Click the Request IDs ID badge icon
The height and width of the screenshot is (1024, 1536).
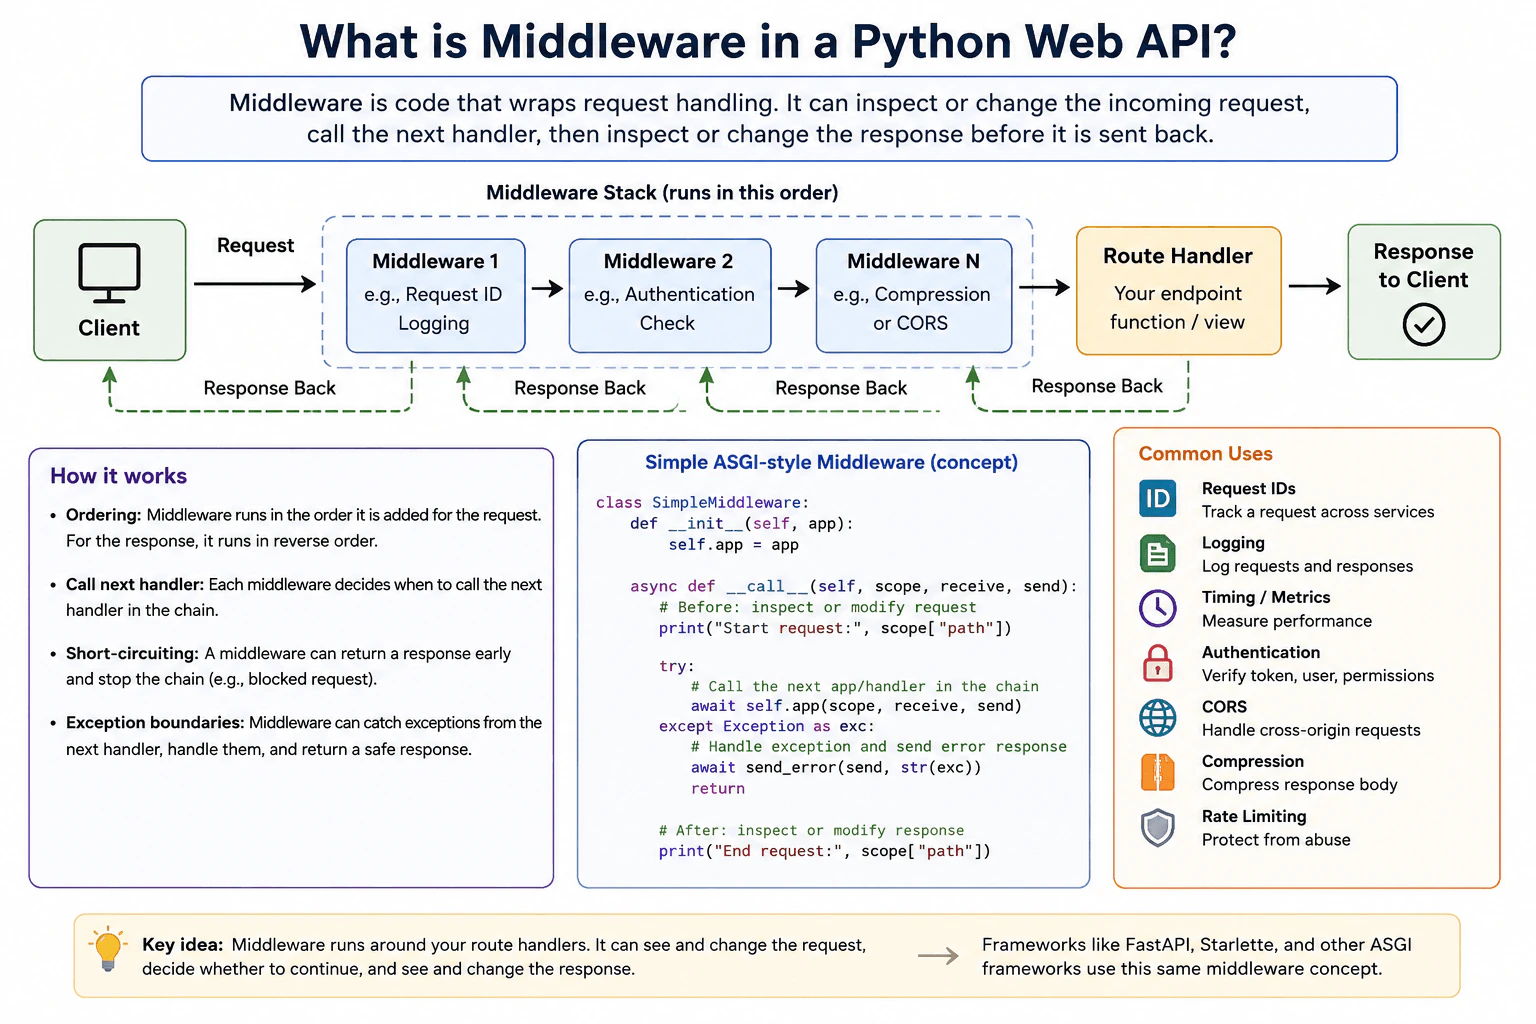(1158, 498)
